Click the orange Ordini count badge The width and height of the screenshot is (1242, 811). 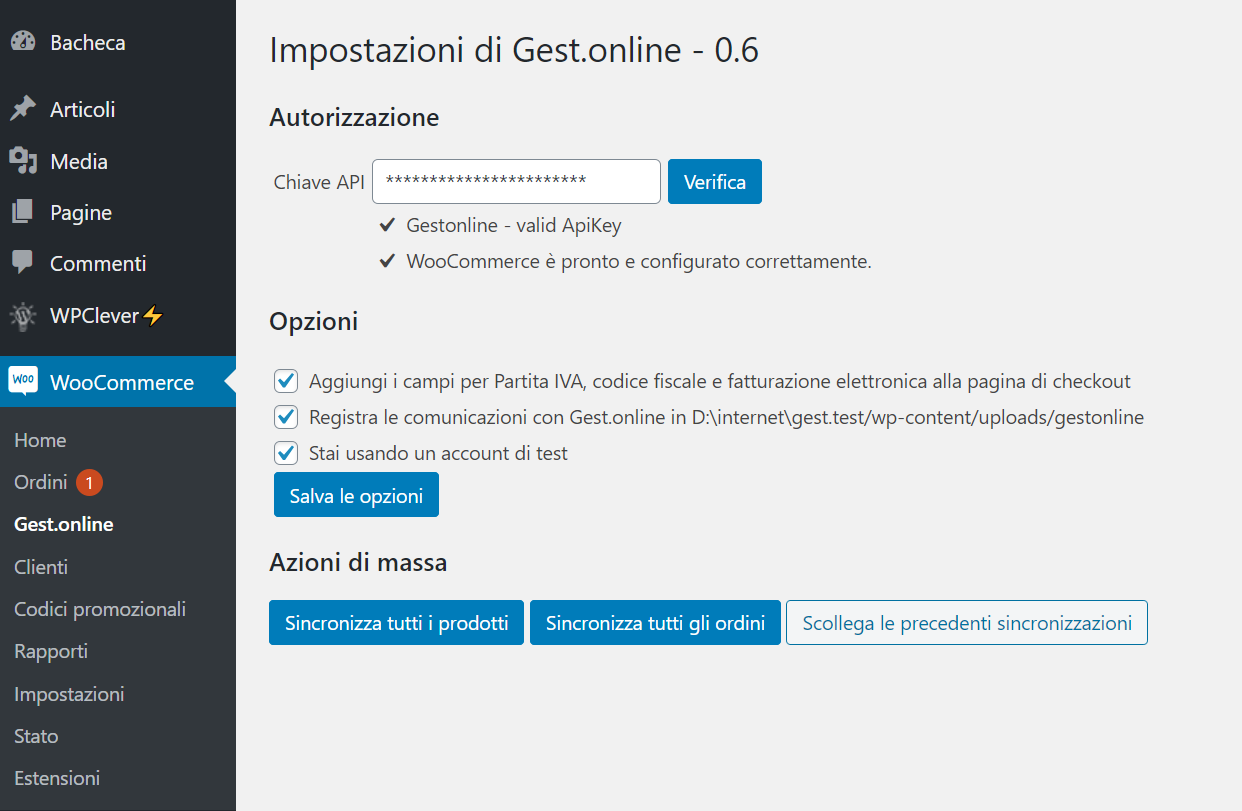[89, 483]
